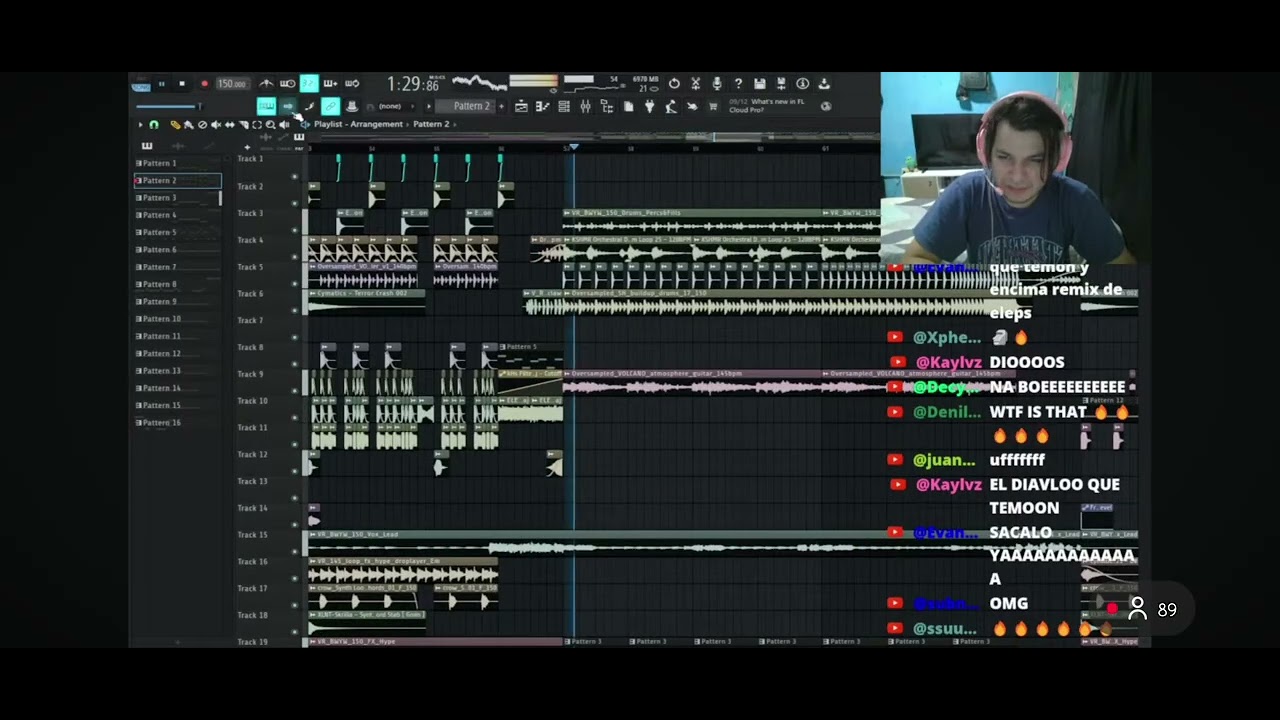Click Playlist horizontal scrollbar above the ruler
This screenshot has height=720, width=1280.
pos(592,136)
